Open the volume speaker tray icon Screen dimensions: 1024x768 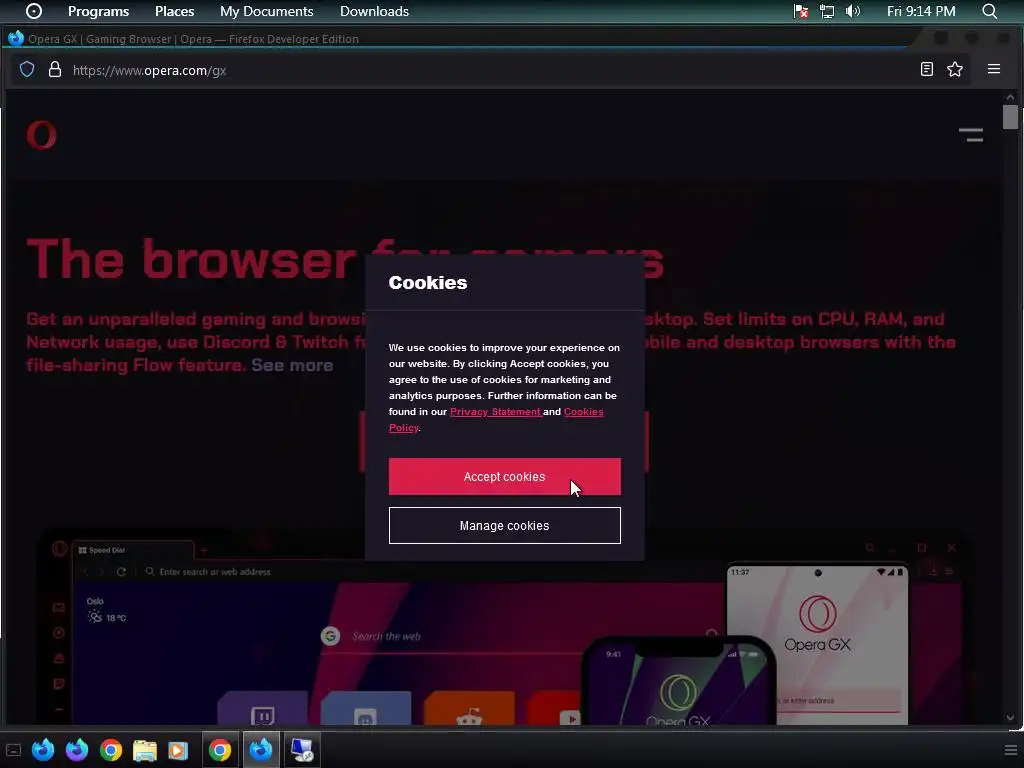(x=853, y=11)
